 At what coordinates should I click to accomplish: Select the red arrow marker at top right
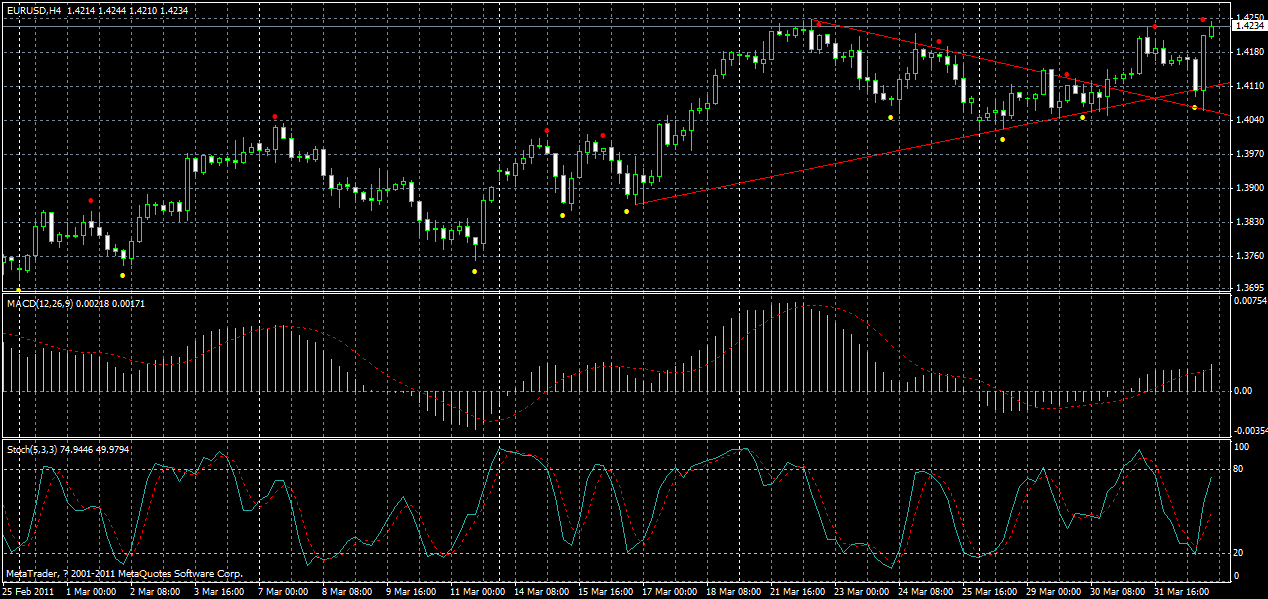point(1203,19)
